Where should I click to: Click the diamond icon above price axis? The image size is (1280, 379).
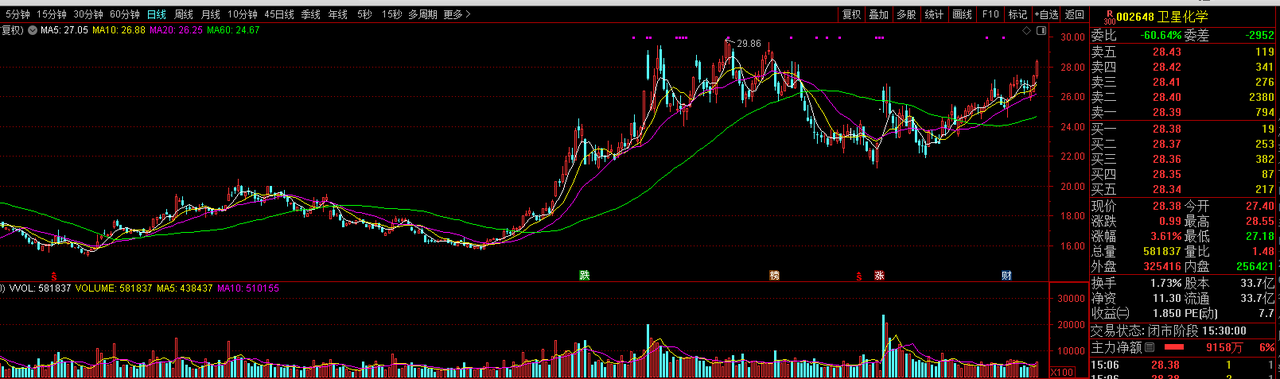tap(1027, 32)
